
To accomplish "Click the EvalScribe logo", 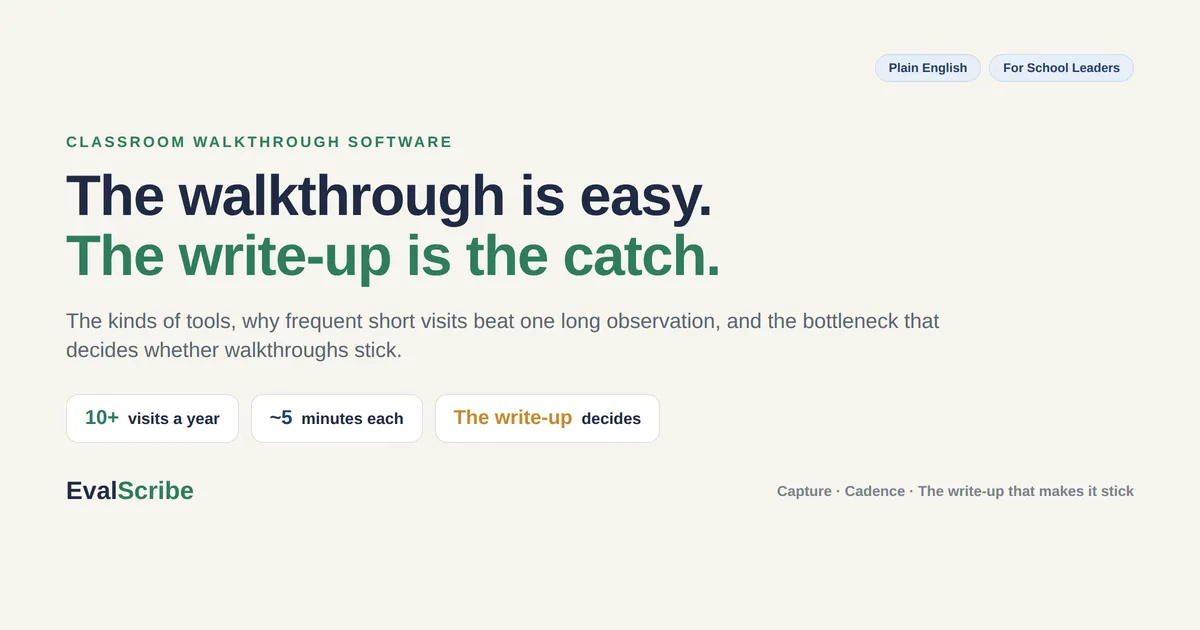I will (130, 491).
